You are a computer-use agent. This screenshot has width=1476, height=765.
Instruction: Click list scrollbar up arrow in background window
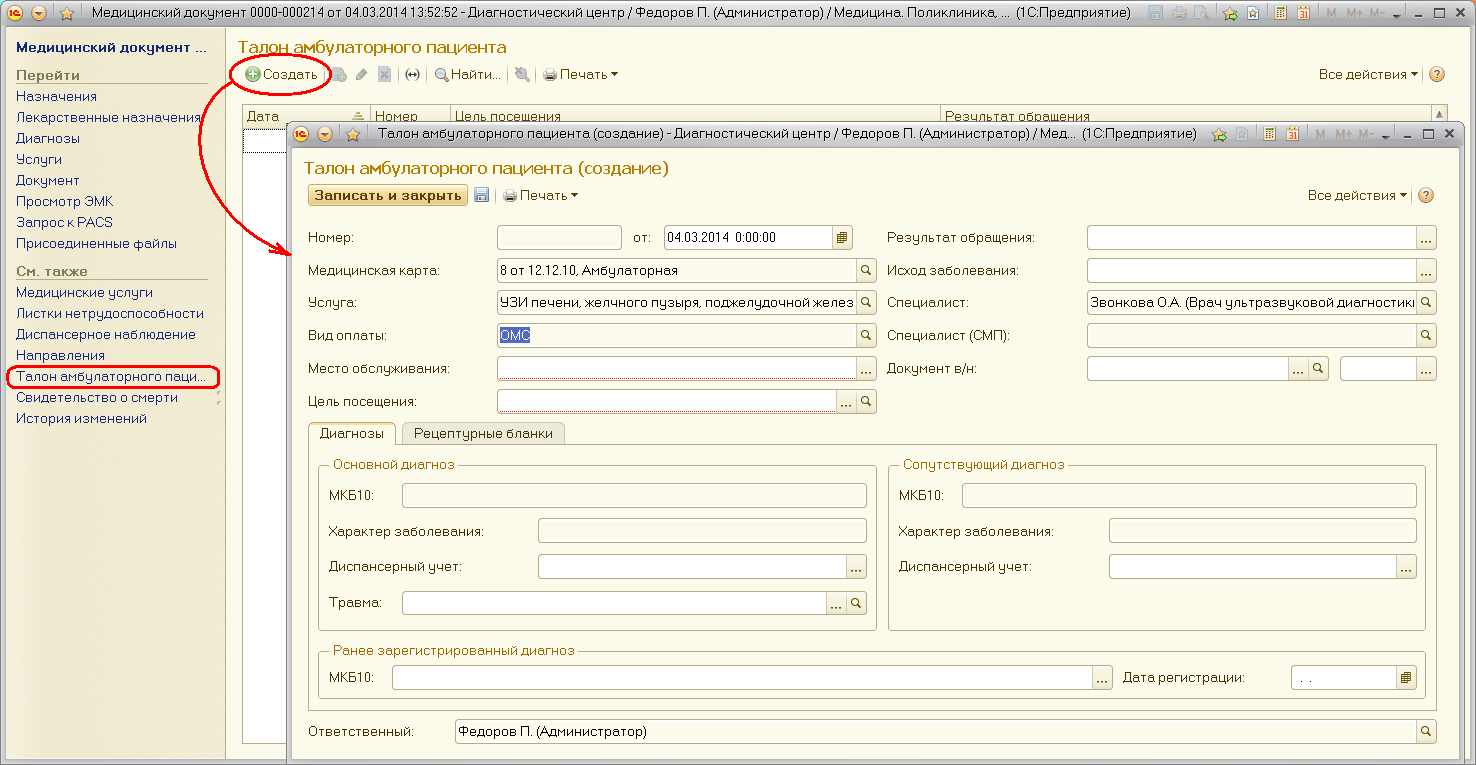point(1440,115)
